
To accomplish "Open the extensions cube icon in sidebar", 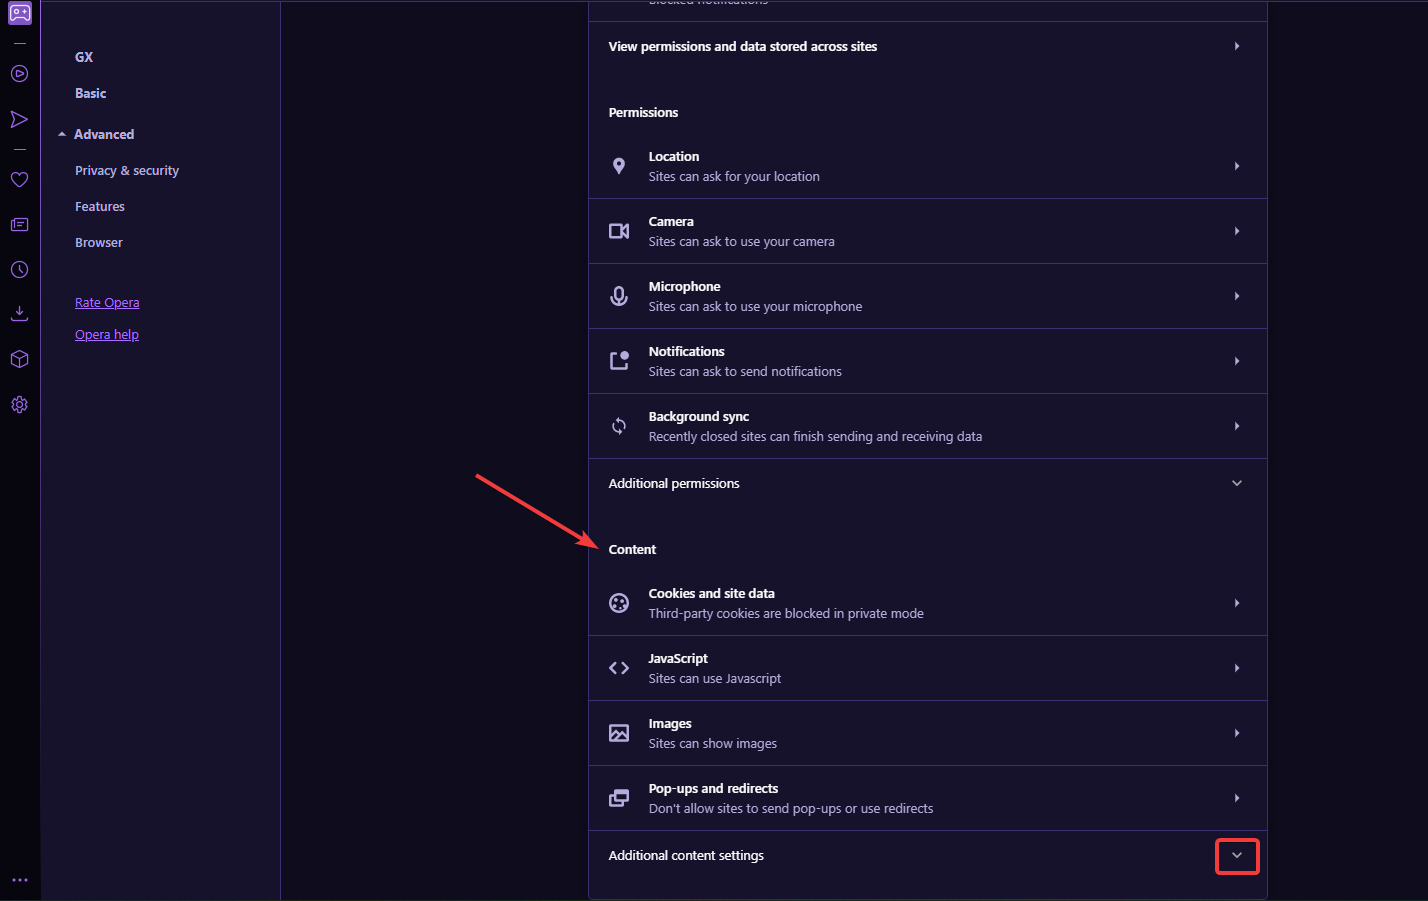I will tap(19, 359).
